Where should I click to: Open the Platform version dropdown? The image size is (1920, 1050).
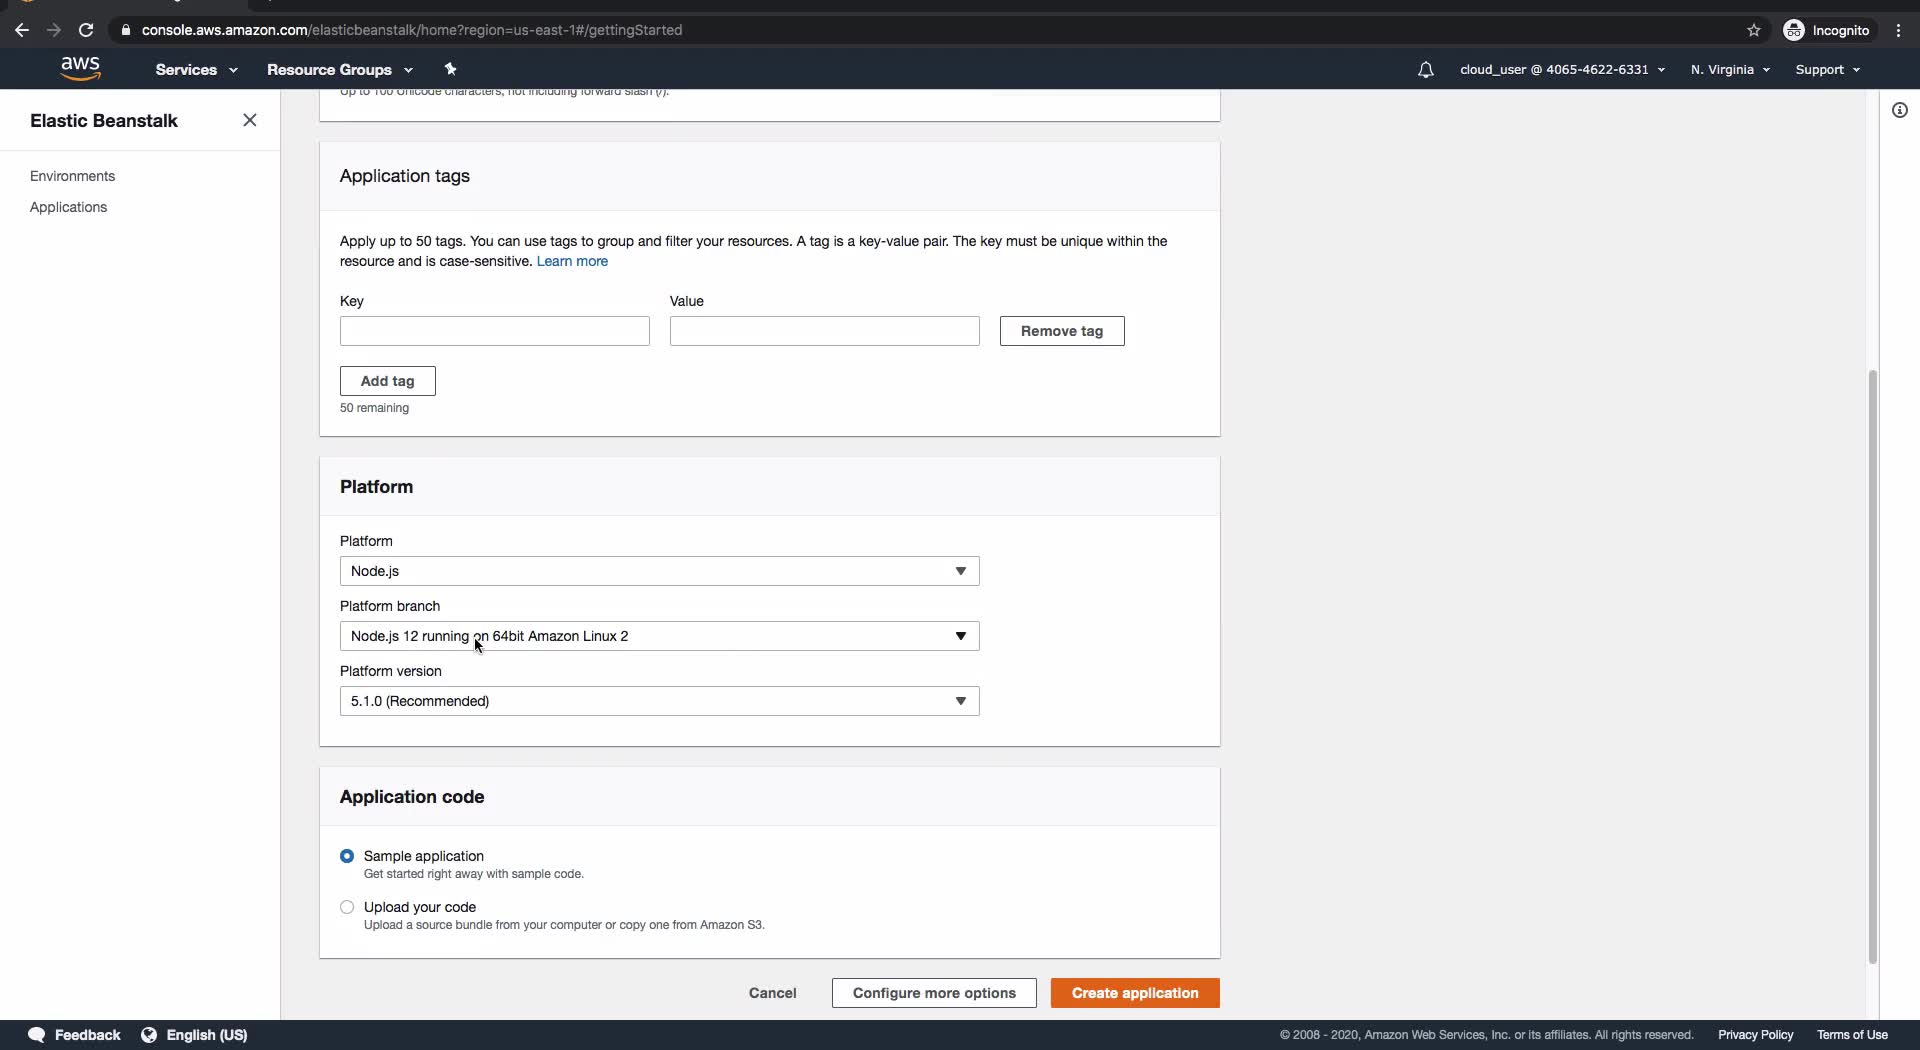[x=660, y=701]
